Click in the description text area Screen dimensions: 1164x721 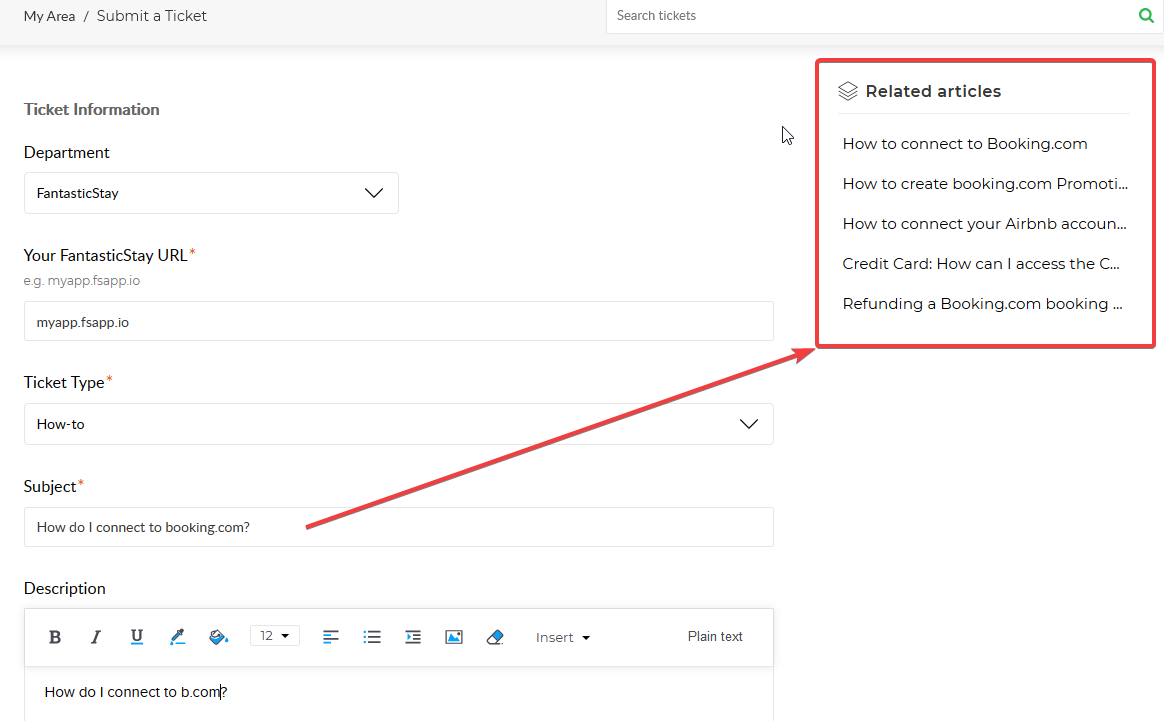point(399,694)
